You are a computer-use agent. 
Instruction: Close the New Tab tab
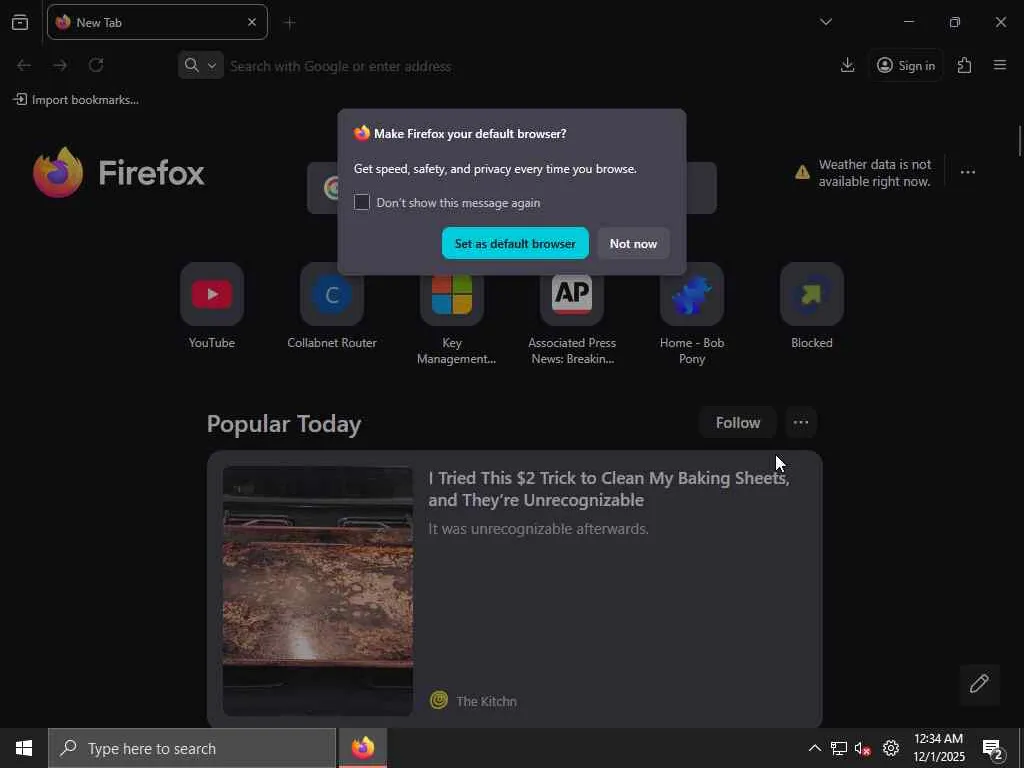(252, 22)
